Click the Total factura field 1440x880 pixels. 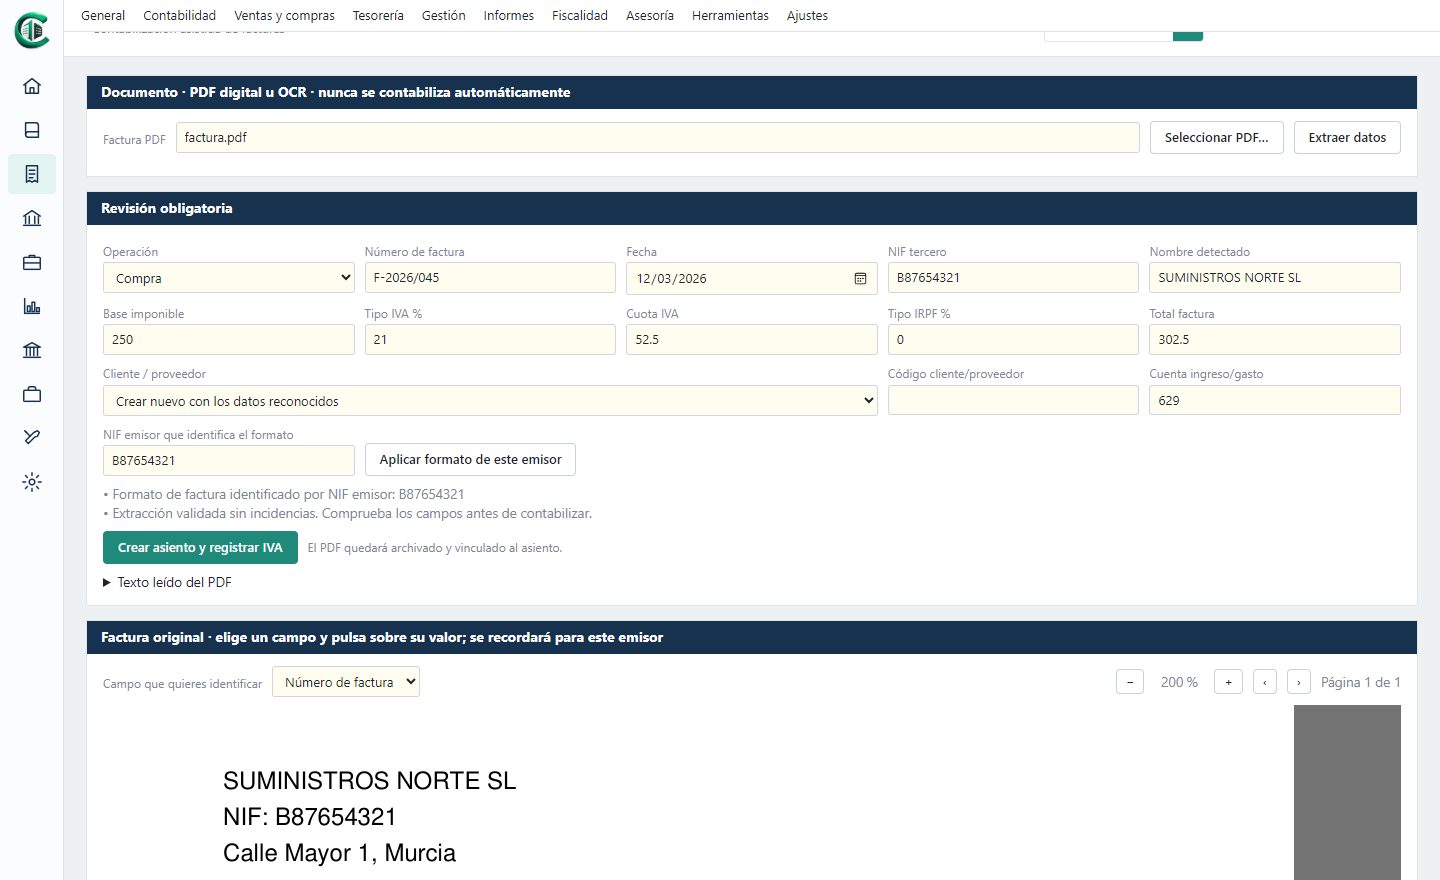[x=1275, y=339]
